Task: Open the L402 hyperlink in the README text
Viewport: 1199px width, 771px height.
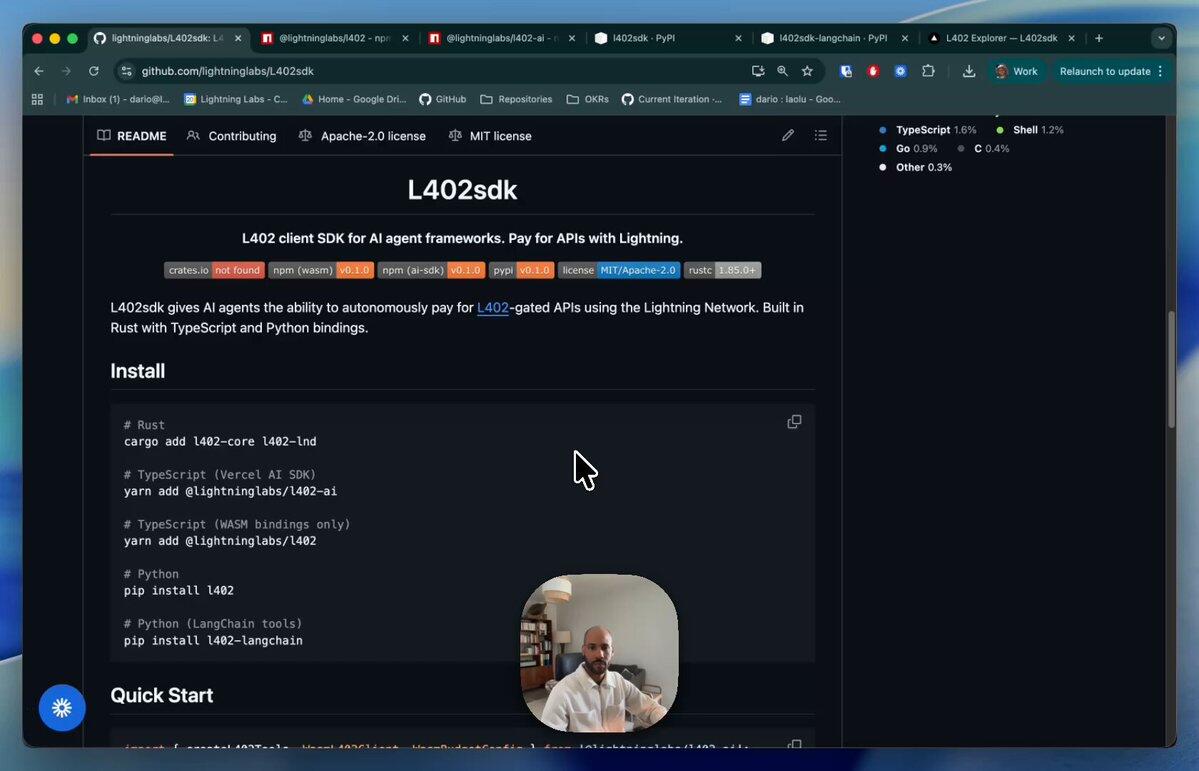Action: (492, 307)
